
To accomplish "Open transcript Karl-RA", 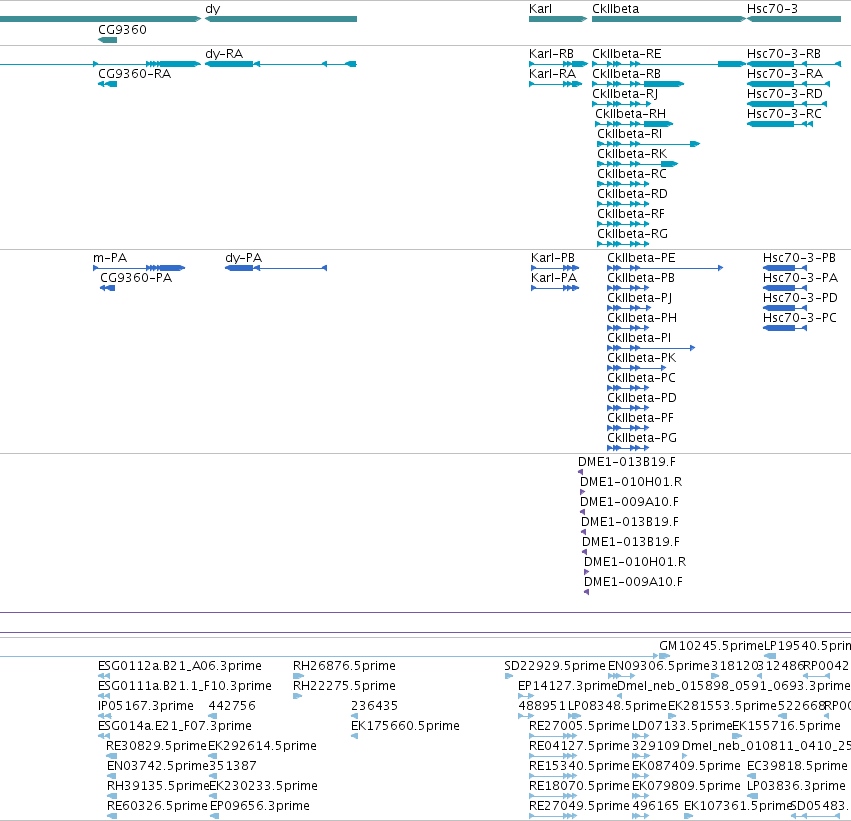I will [552, 74].
